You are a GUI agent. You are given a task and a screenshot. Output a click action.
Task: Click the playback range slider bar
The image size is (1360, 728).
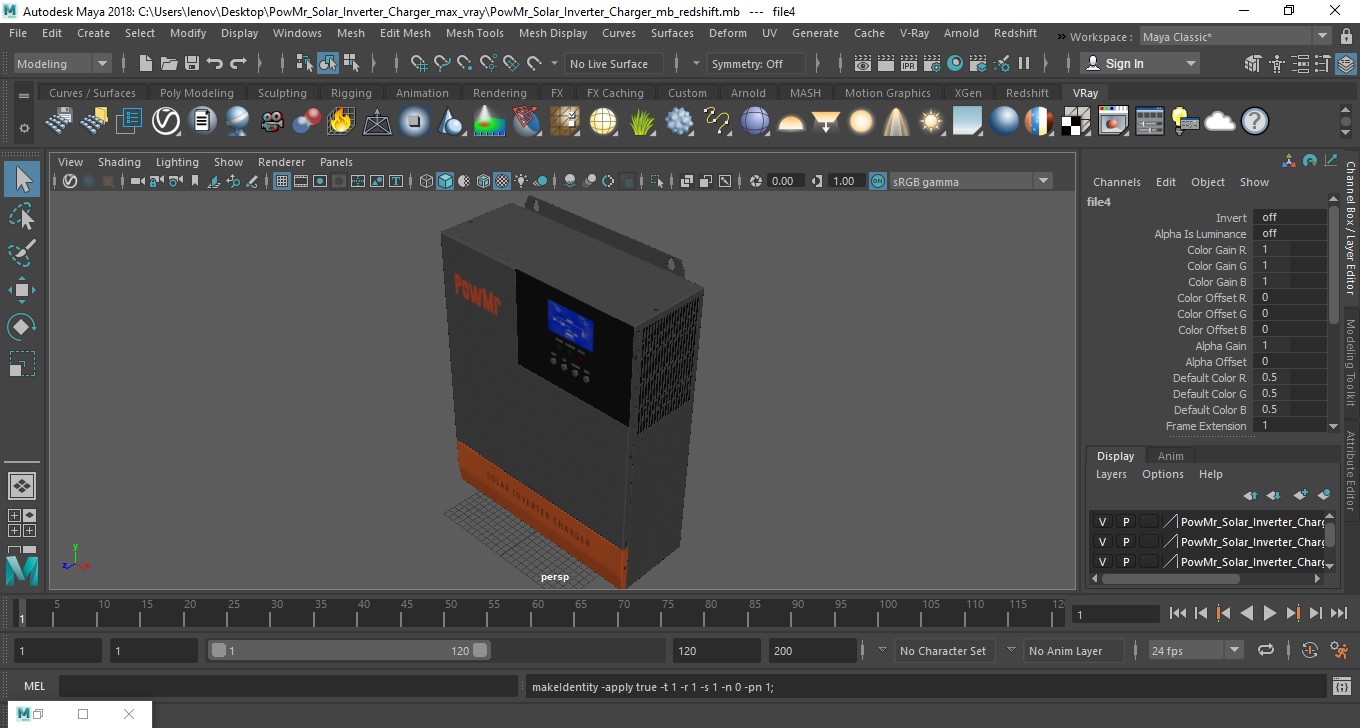coord(349,650)
